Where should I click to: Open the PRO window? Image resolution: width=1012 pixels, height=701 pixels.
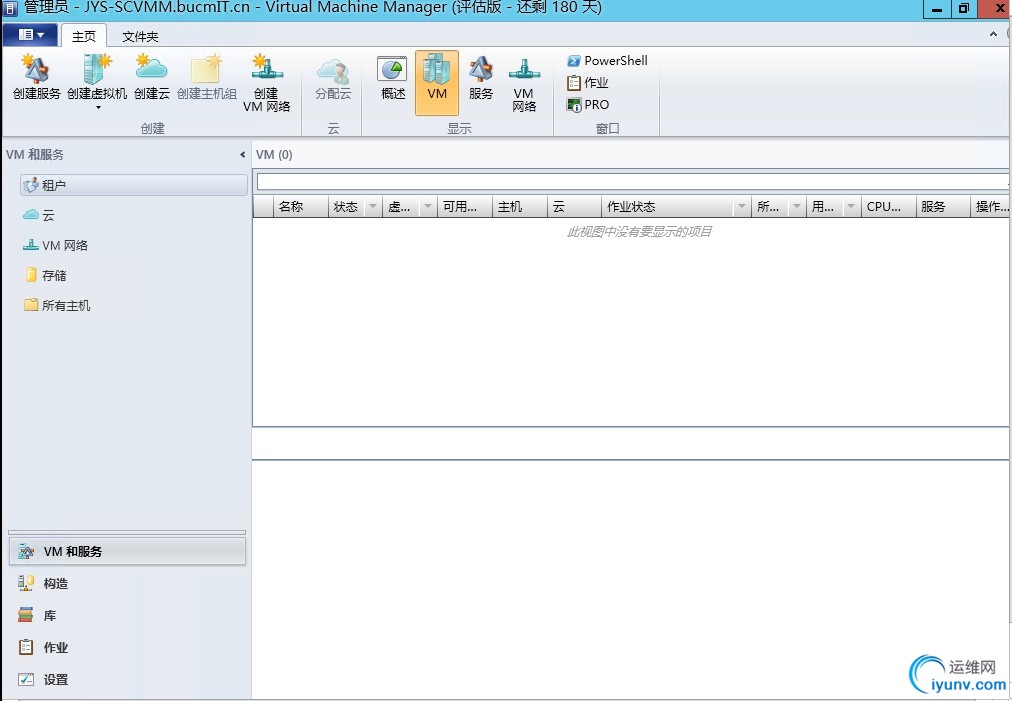587,105
